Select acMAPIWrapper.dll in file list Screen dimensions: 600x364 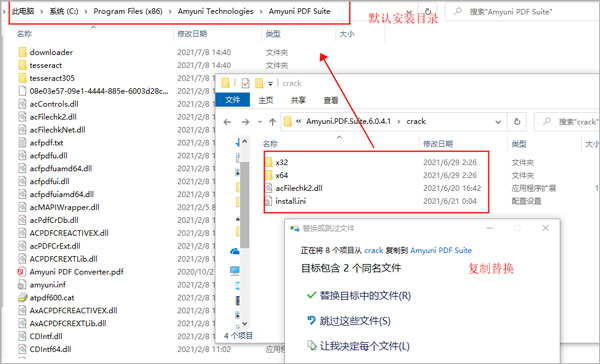64,207
